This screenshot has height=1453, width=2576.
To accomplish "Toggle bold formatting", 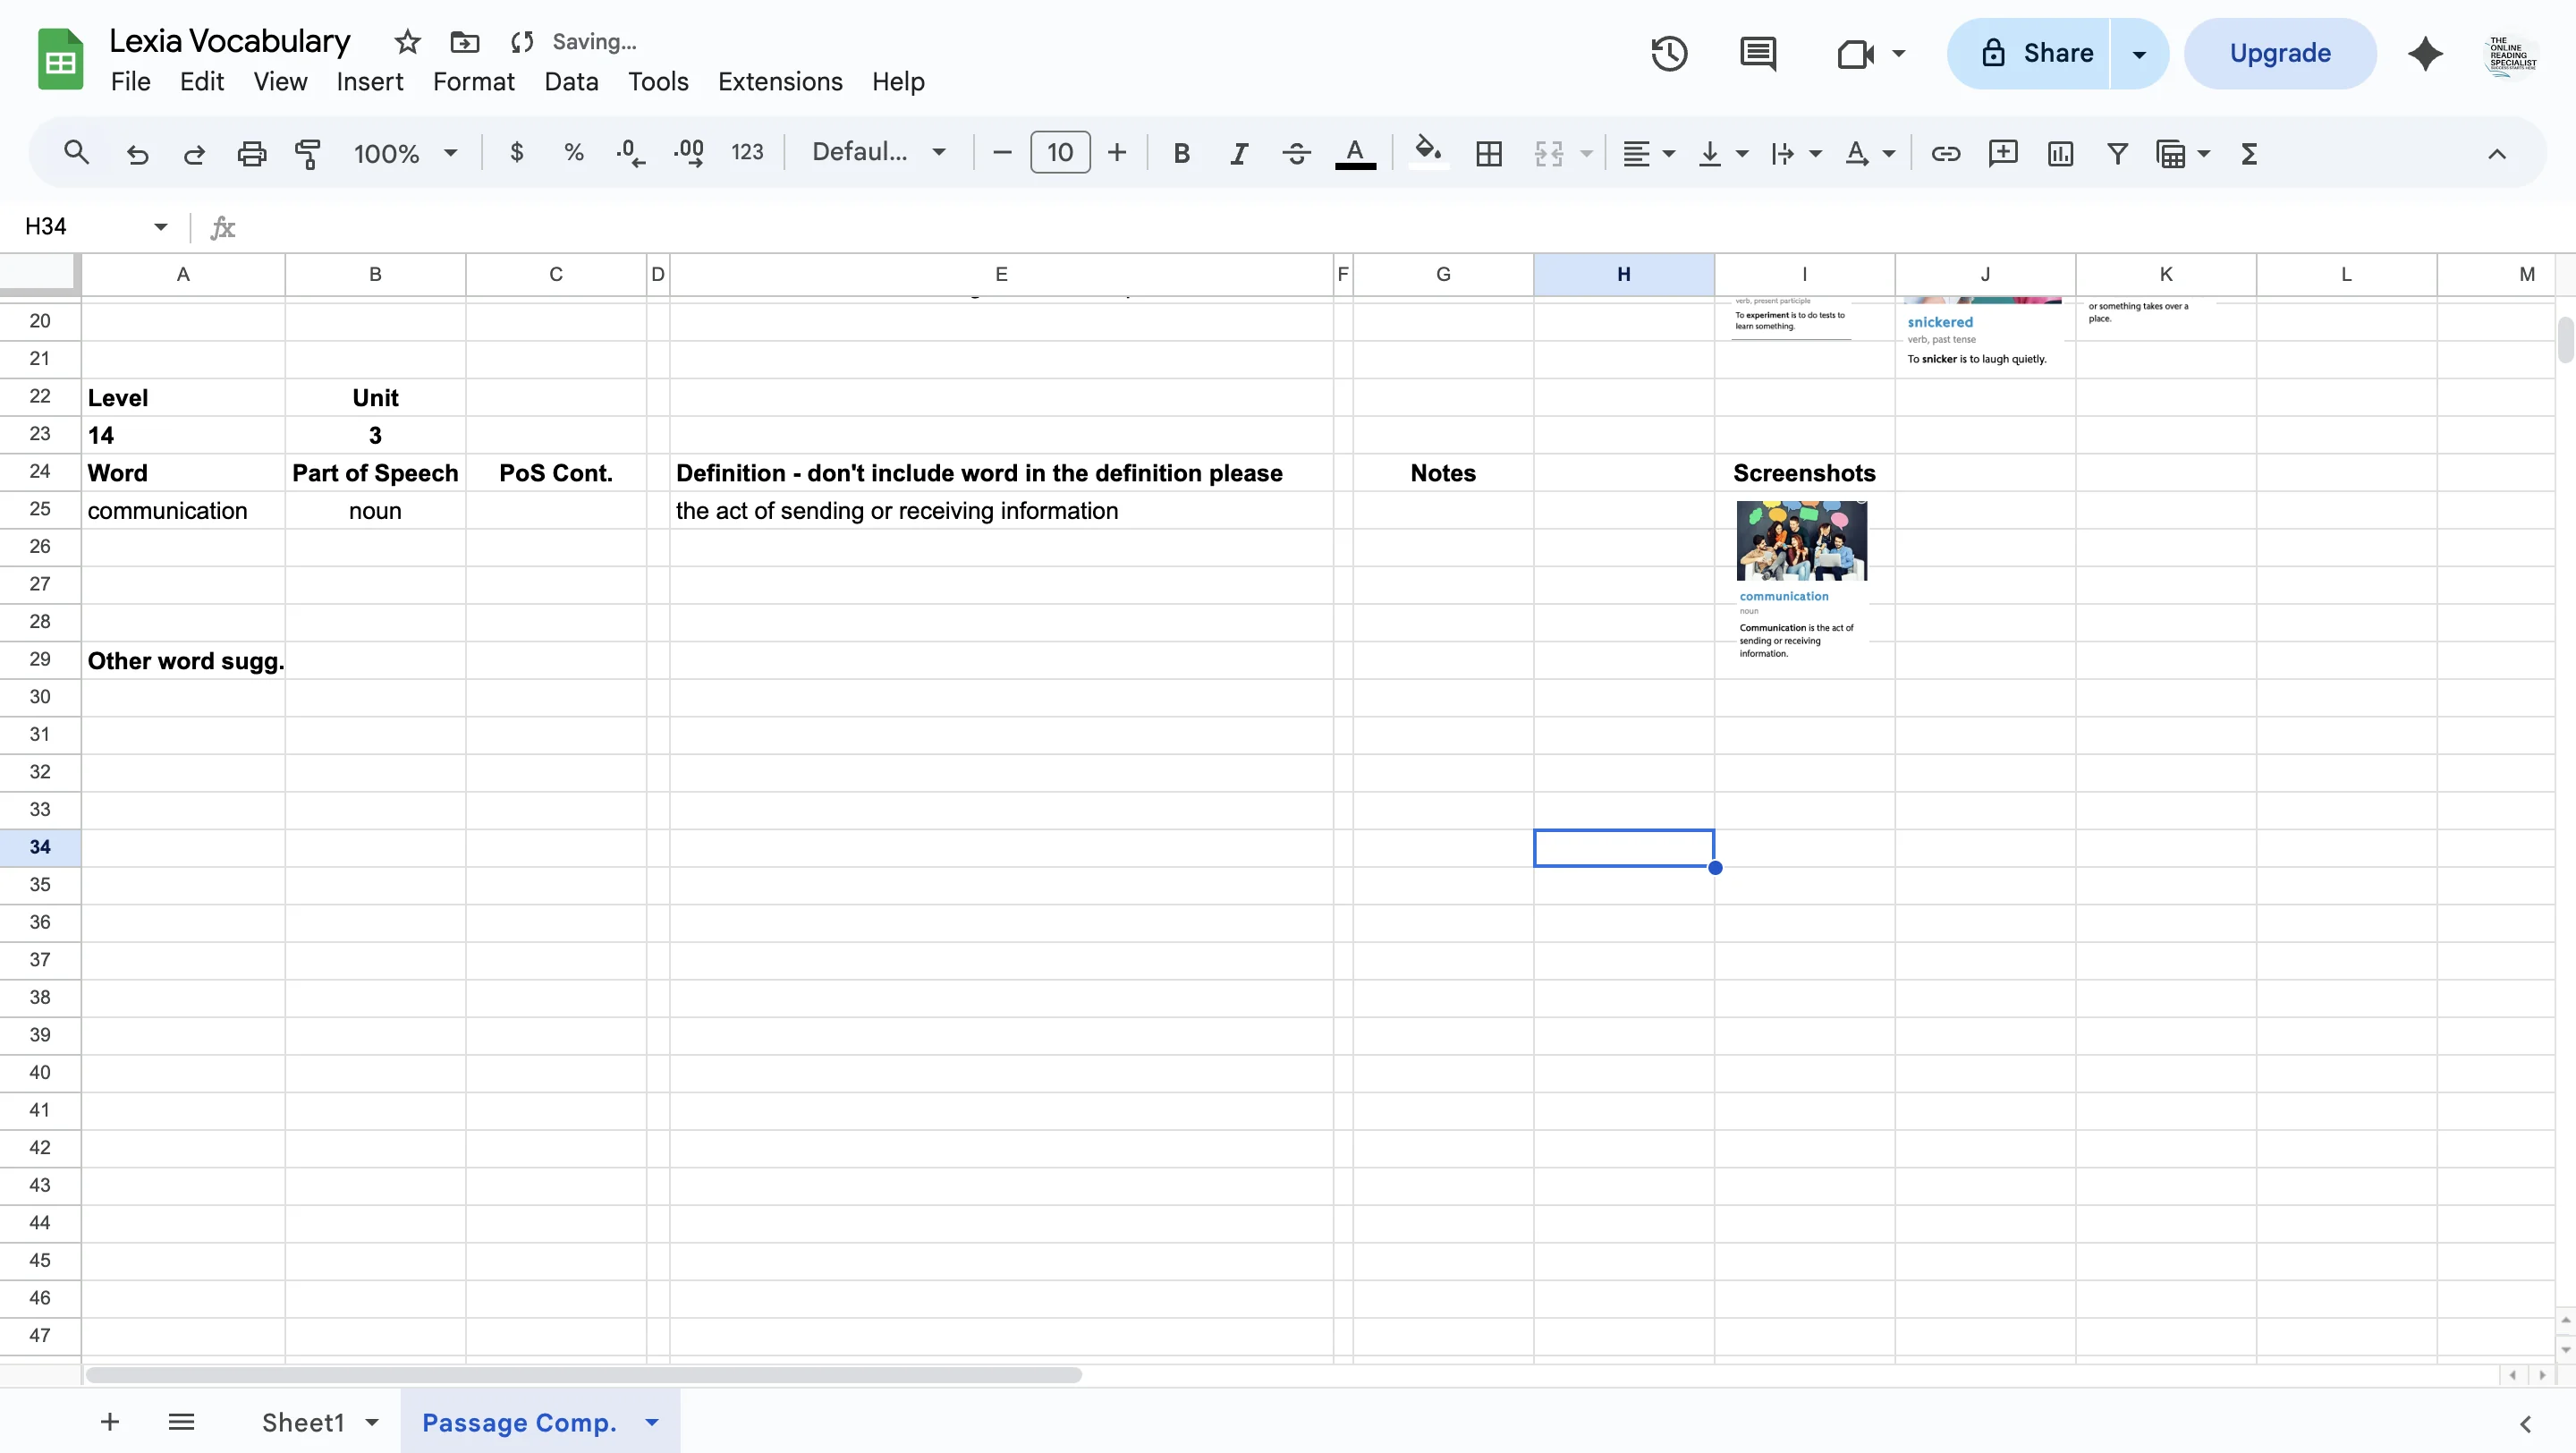I will click(x=1181, y=153).
